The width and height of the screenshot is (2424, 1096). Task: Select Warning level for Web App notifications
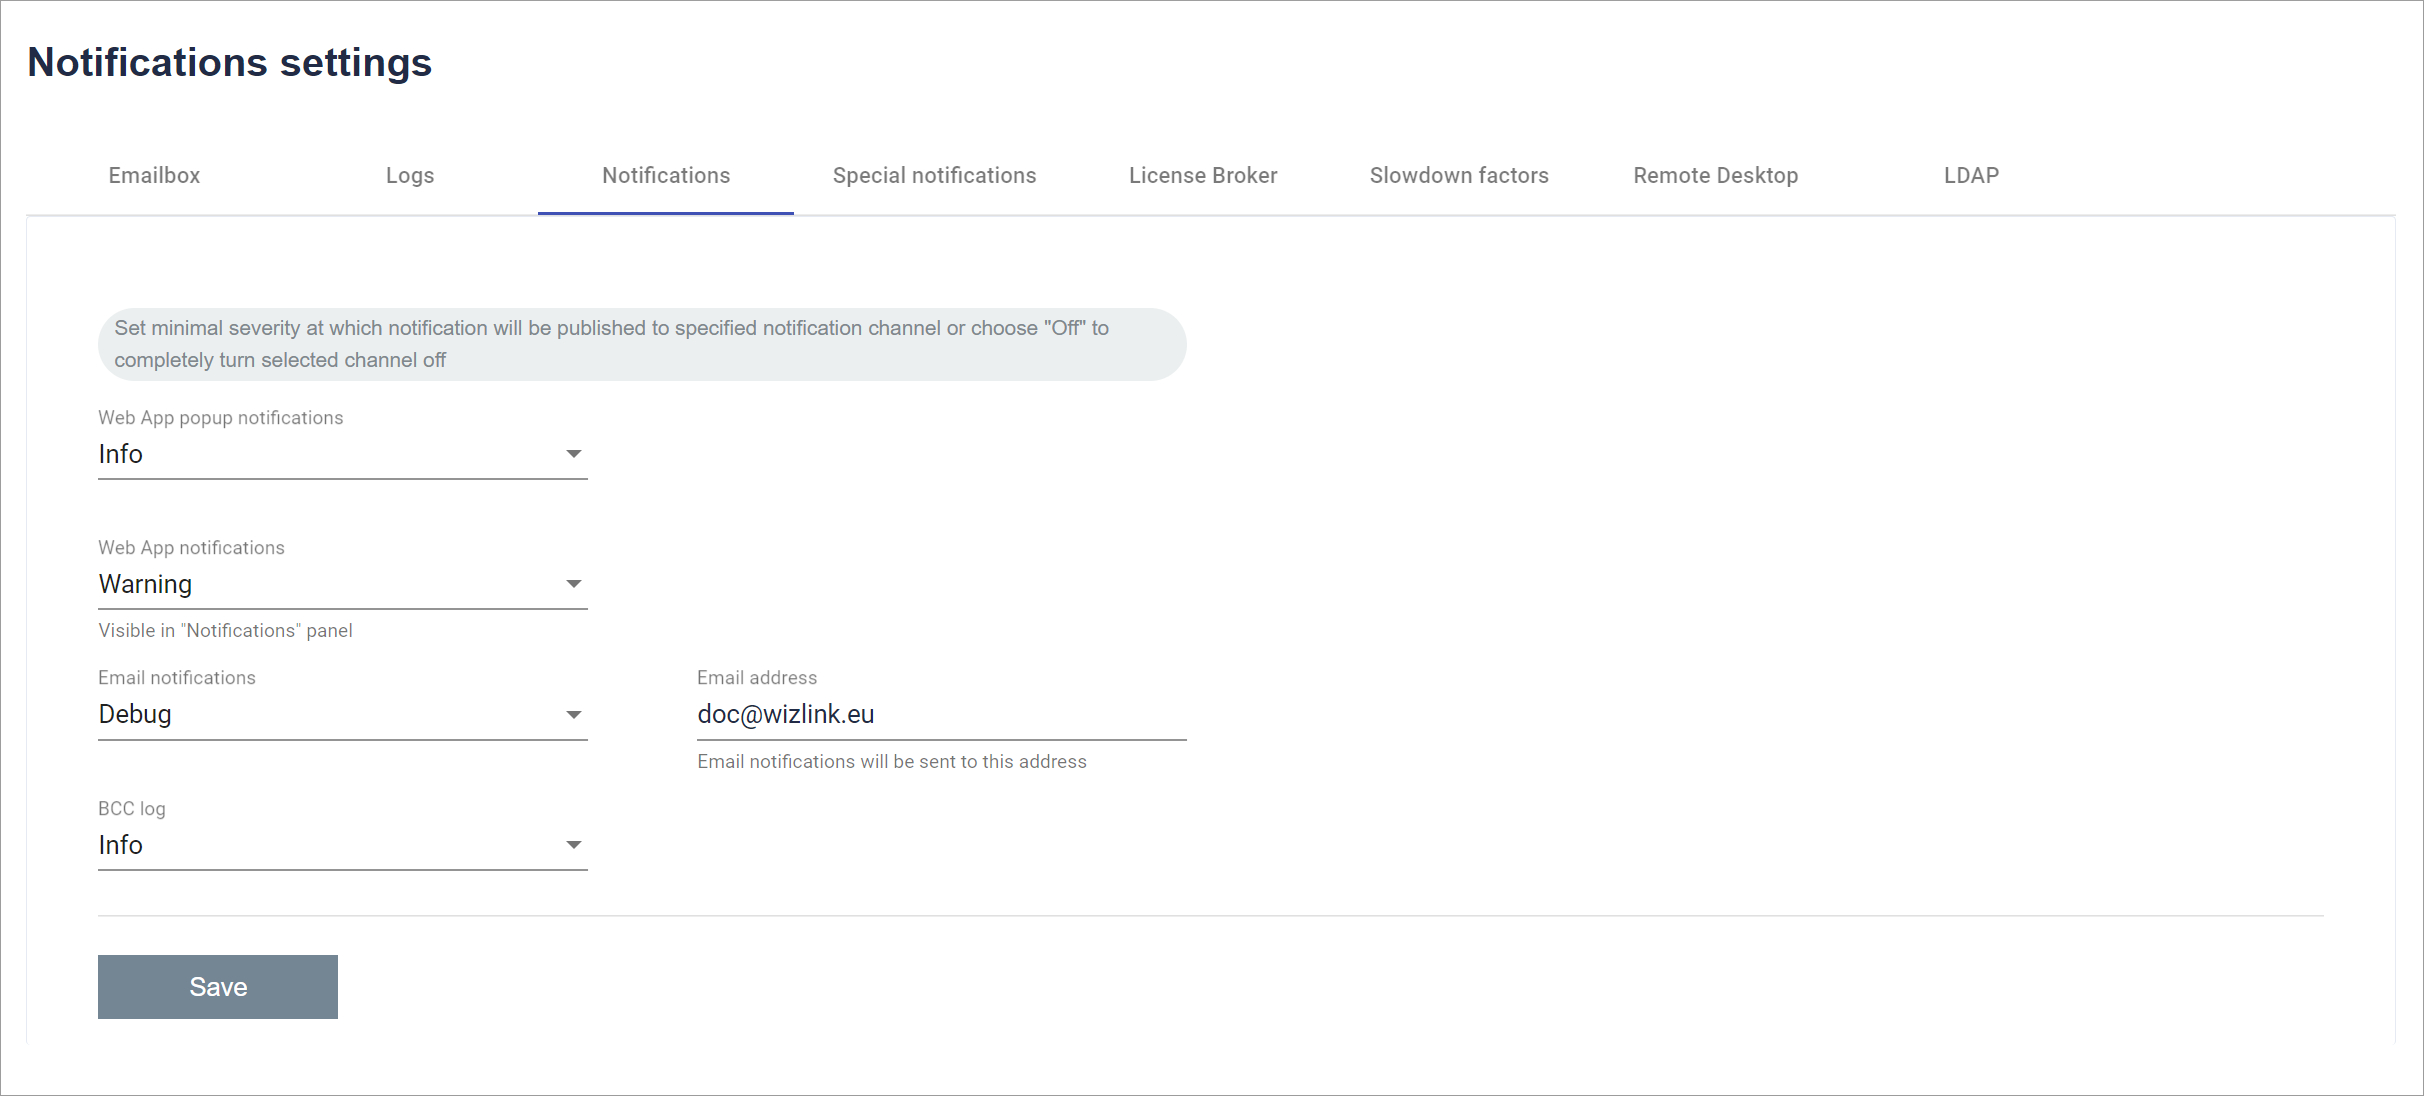pos(342,584)
